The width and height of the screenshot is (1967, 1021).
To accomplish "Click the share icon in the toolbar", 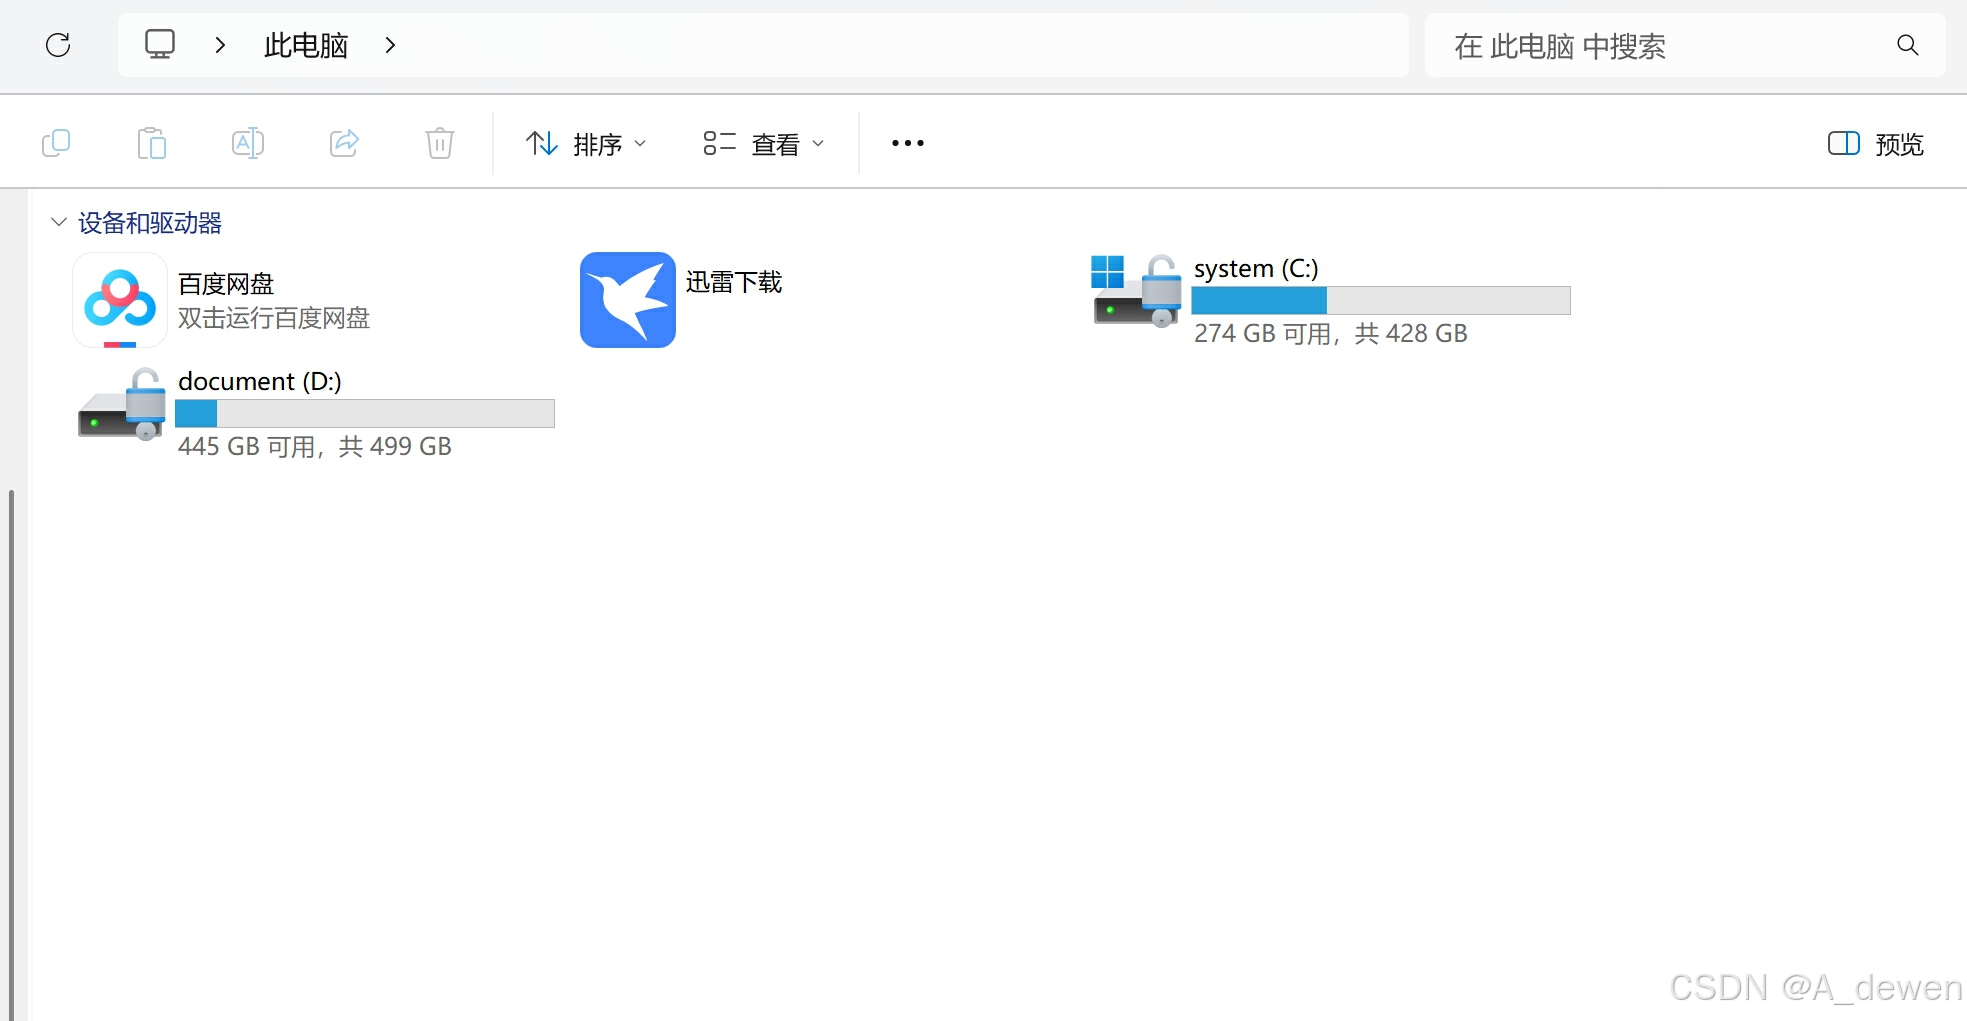I will [344, 143].
